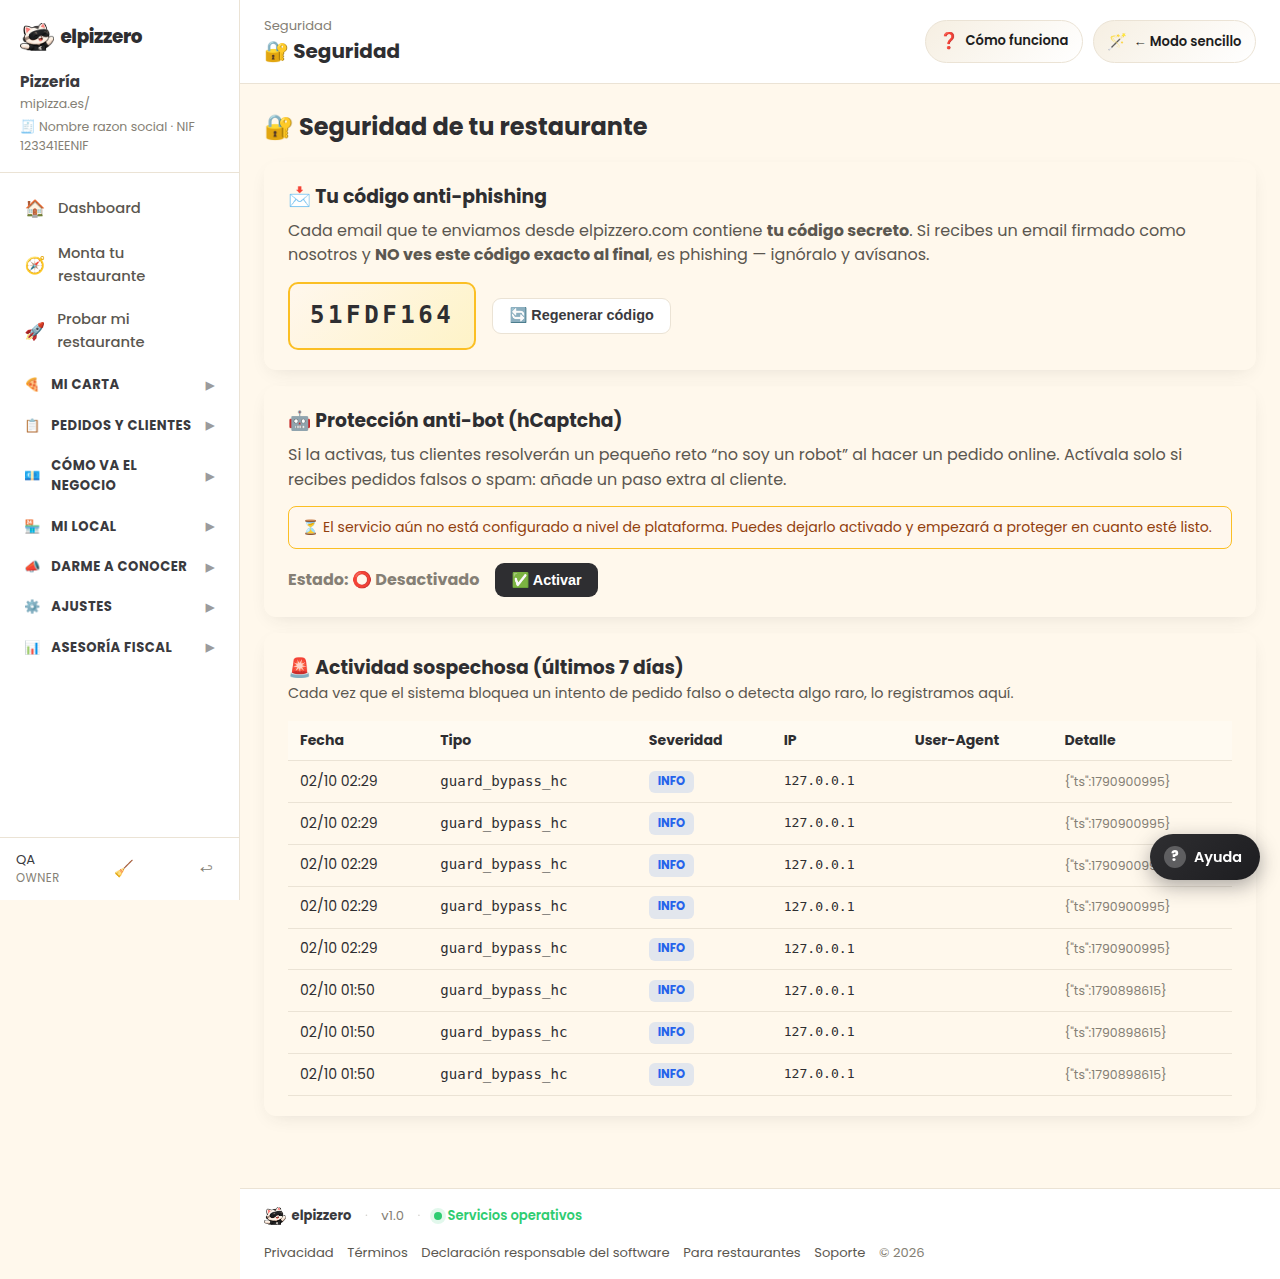Click the anti-phishing code 51FDF164
The image size is (1280, 1279).
382,316
